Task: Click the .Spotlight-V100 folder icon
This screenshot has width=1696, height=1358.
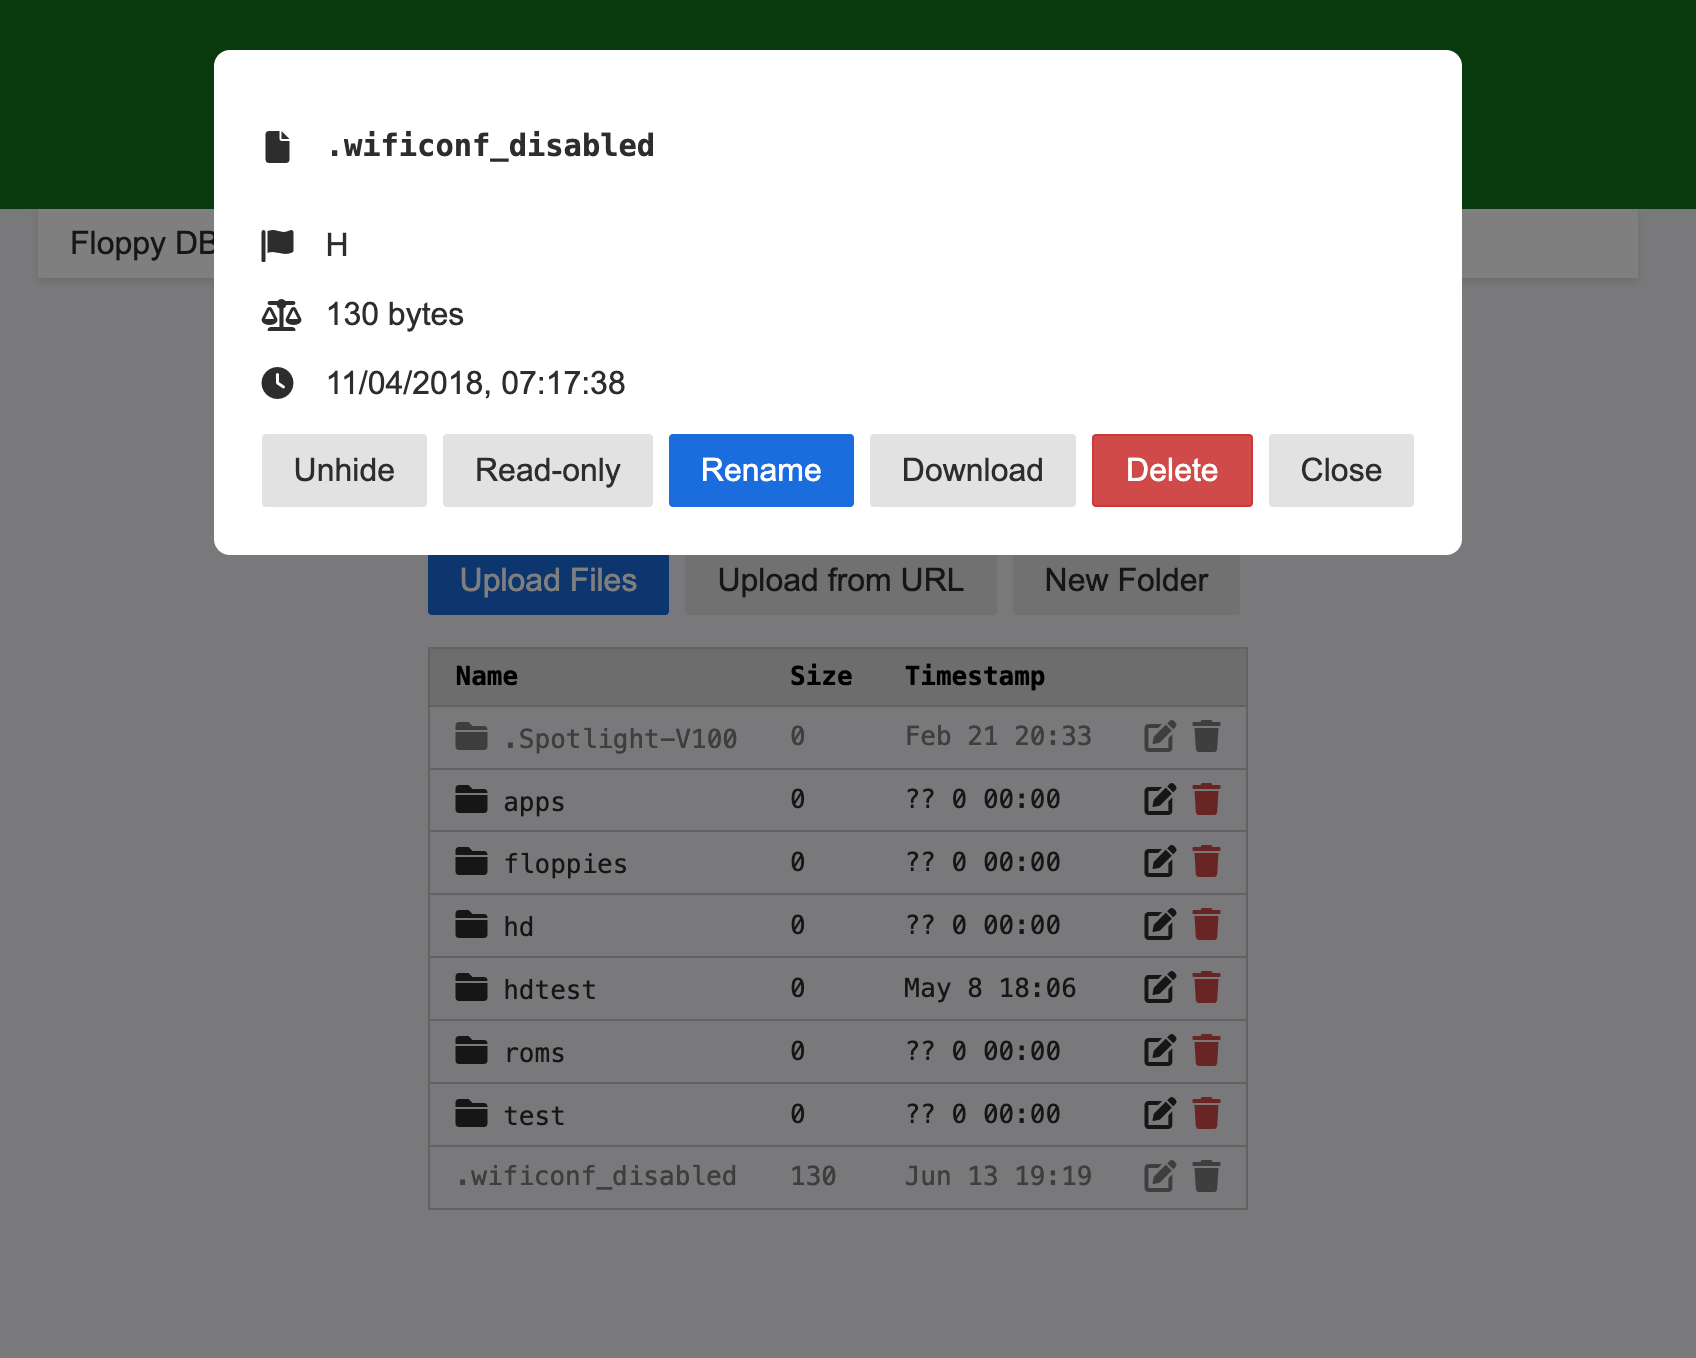Action: [471, 736]
